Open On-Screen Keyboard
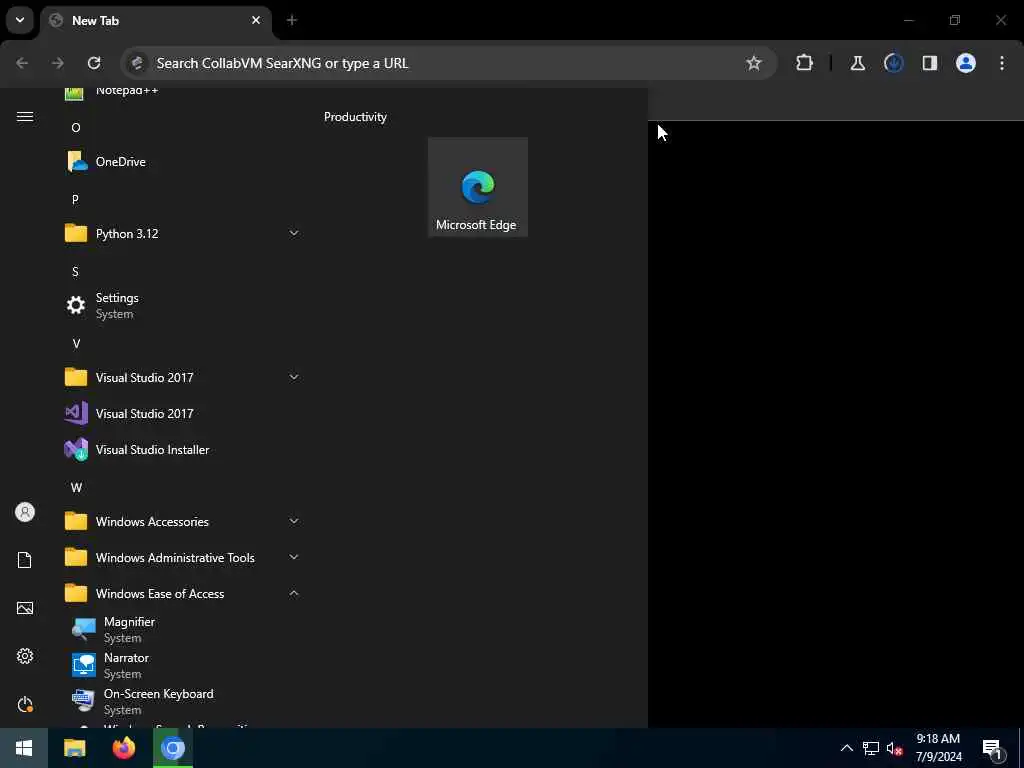 click(183, 701)
